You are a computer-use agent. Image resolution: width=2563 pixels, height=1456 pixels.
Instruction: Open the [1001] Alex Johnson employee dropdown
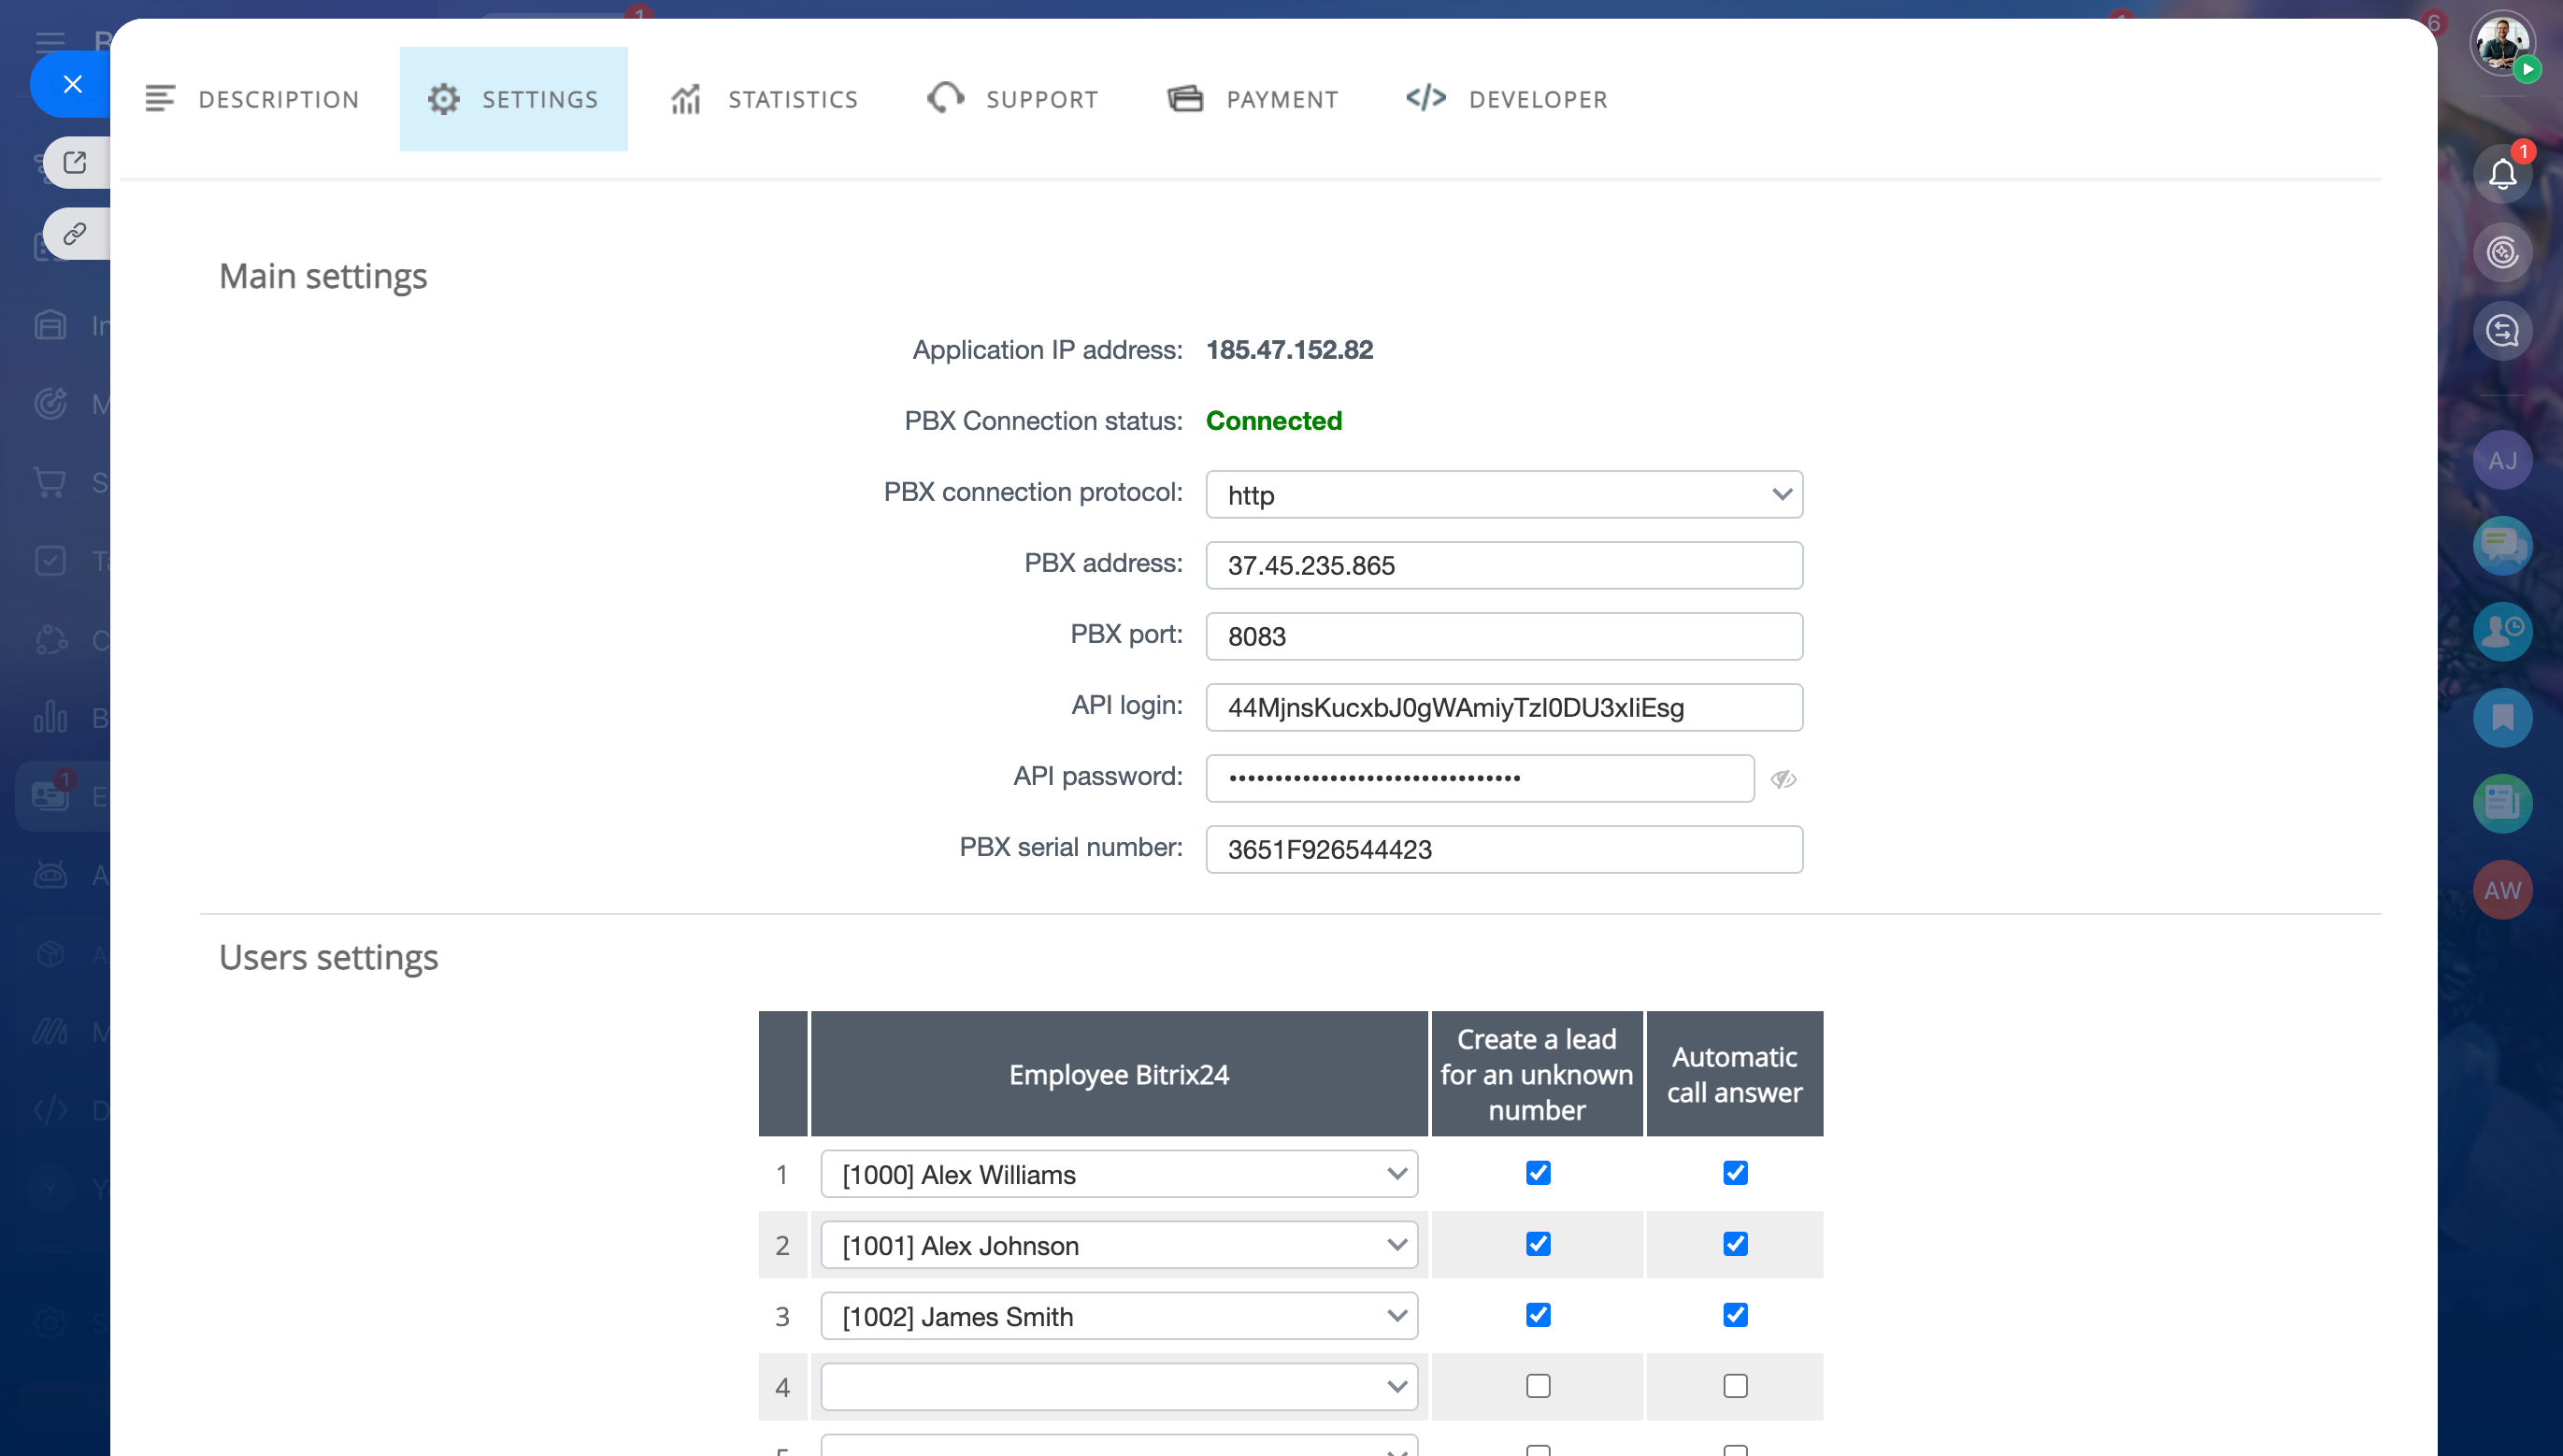(x=1119, y=1245)
